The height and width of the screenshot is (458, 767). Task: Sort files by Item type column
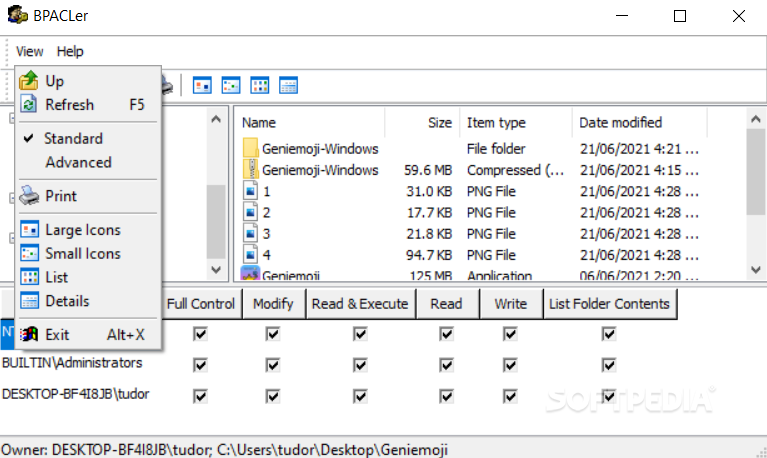point(516,122)
